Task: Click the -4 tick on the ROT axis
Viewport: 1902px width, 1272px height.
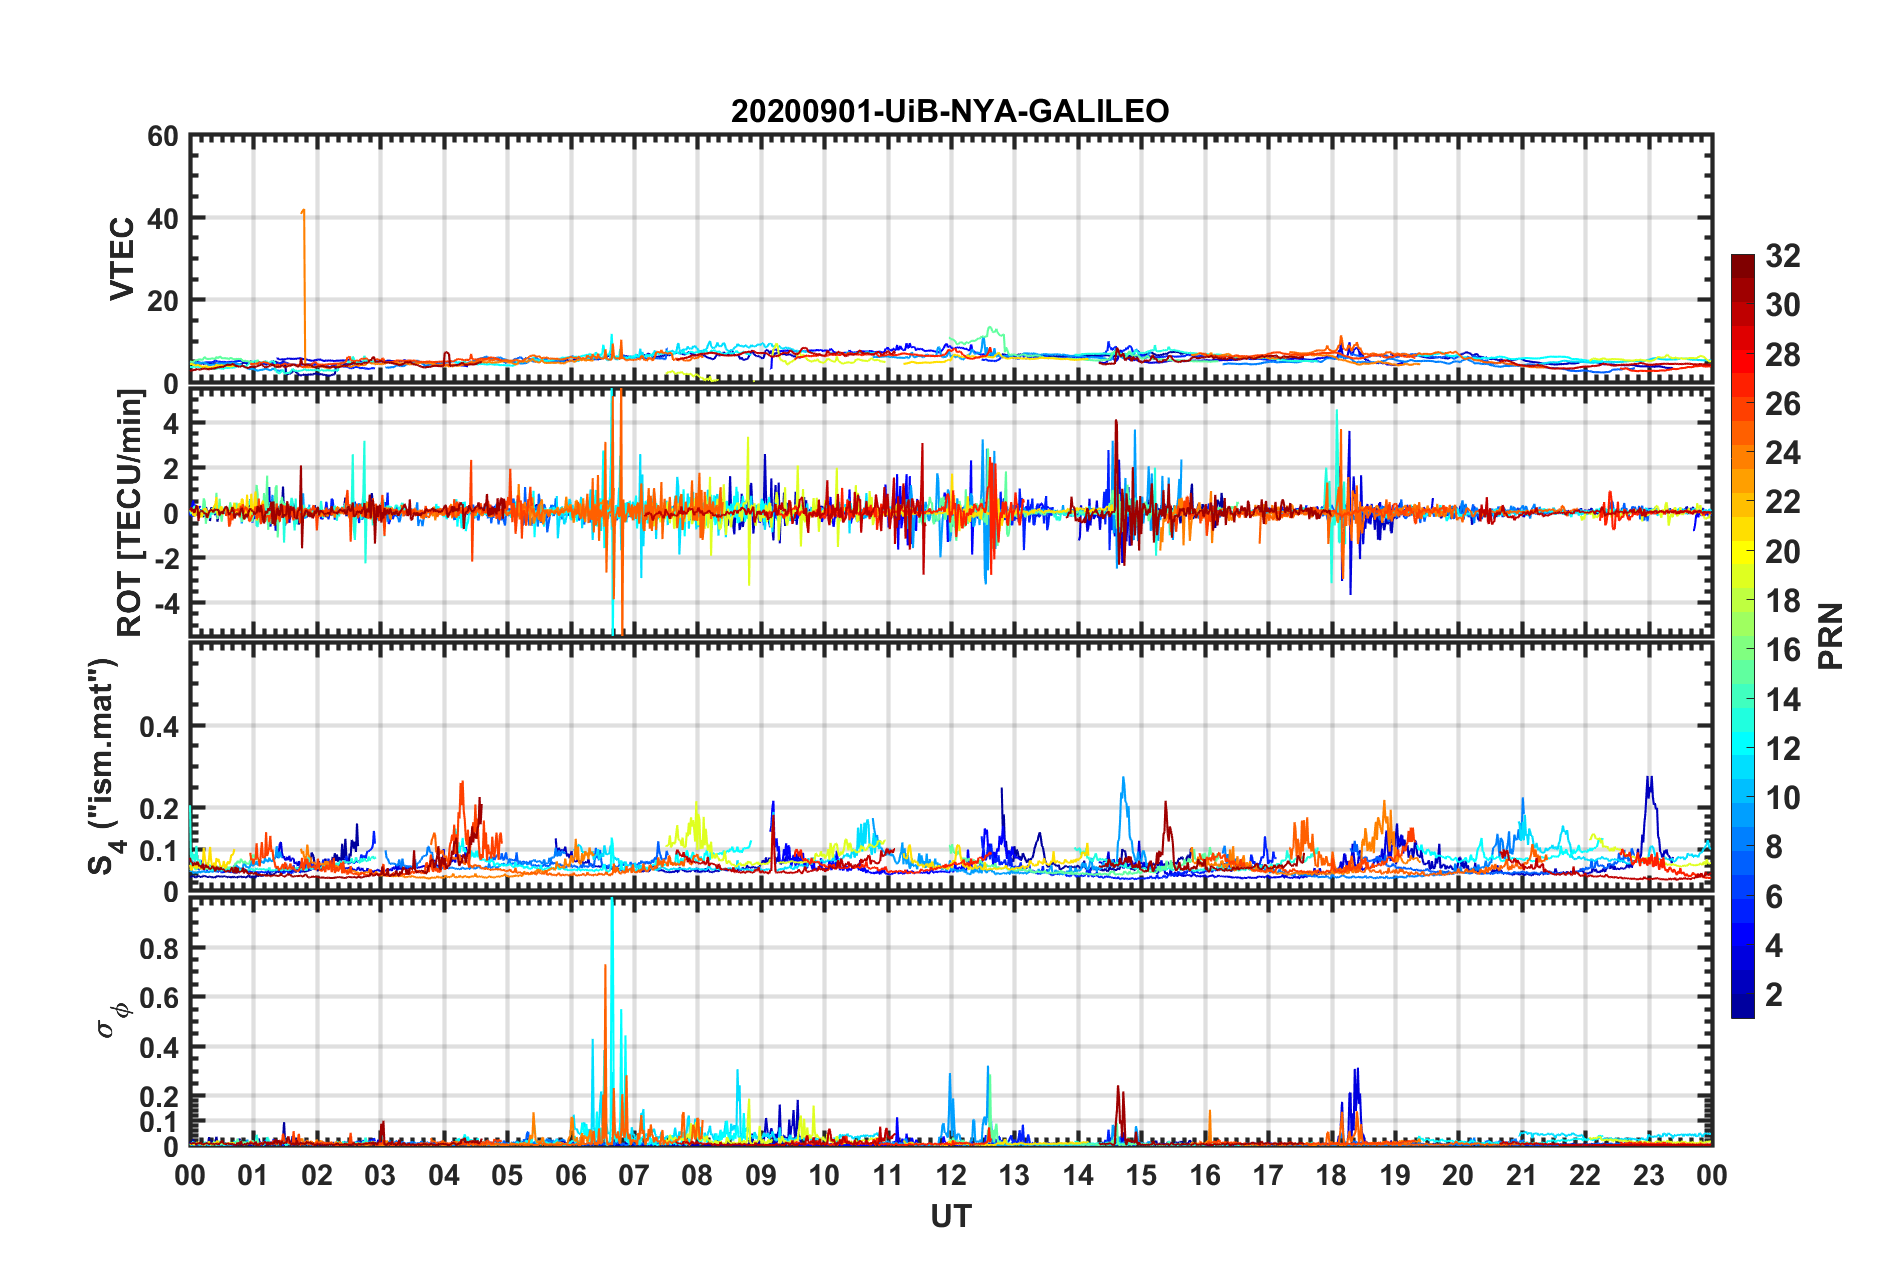Action: 166,603
